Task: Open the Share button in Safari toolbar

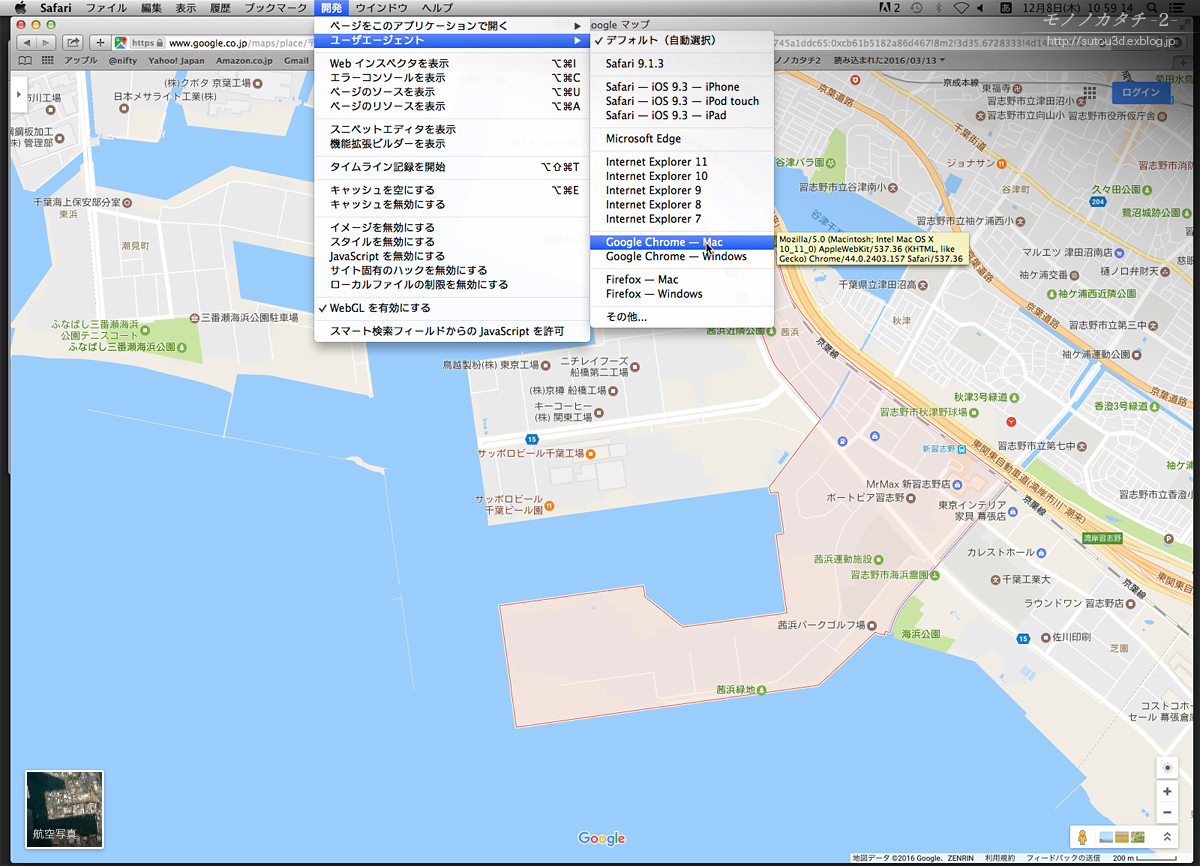Action: coord(74,43)
